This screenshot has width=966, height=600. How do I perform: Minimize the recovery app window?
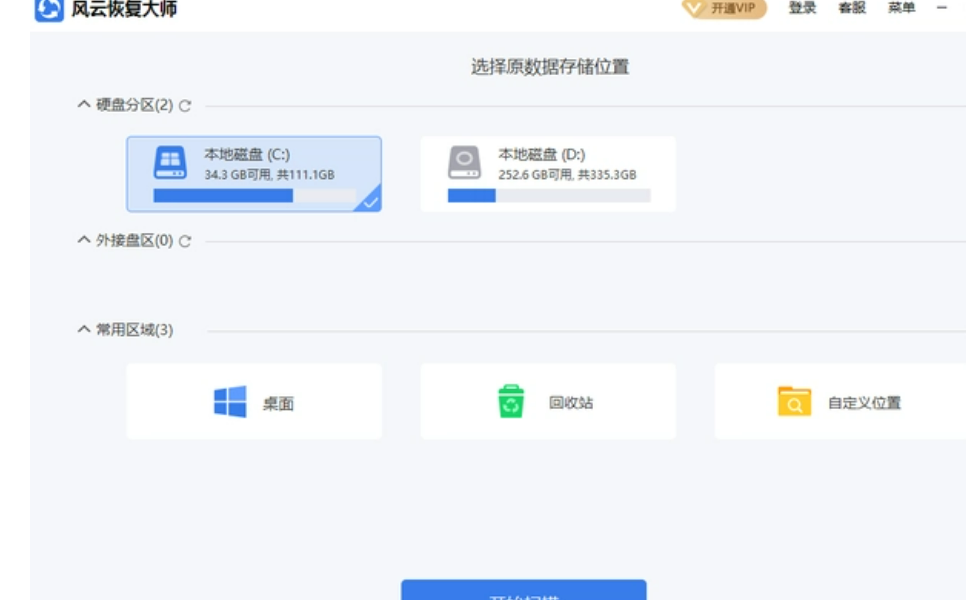(x=941, y=7)
